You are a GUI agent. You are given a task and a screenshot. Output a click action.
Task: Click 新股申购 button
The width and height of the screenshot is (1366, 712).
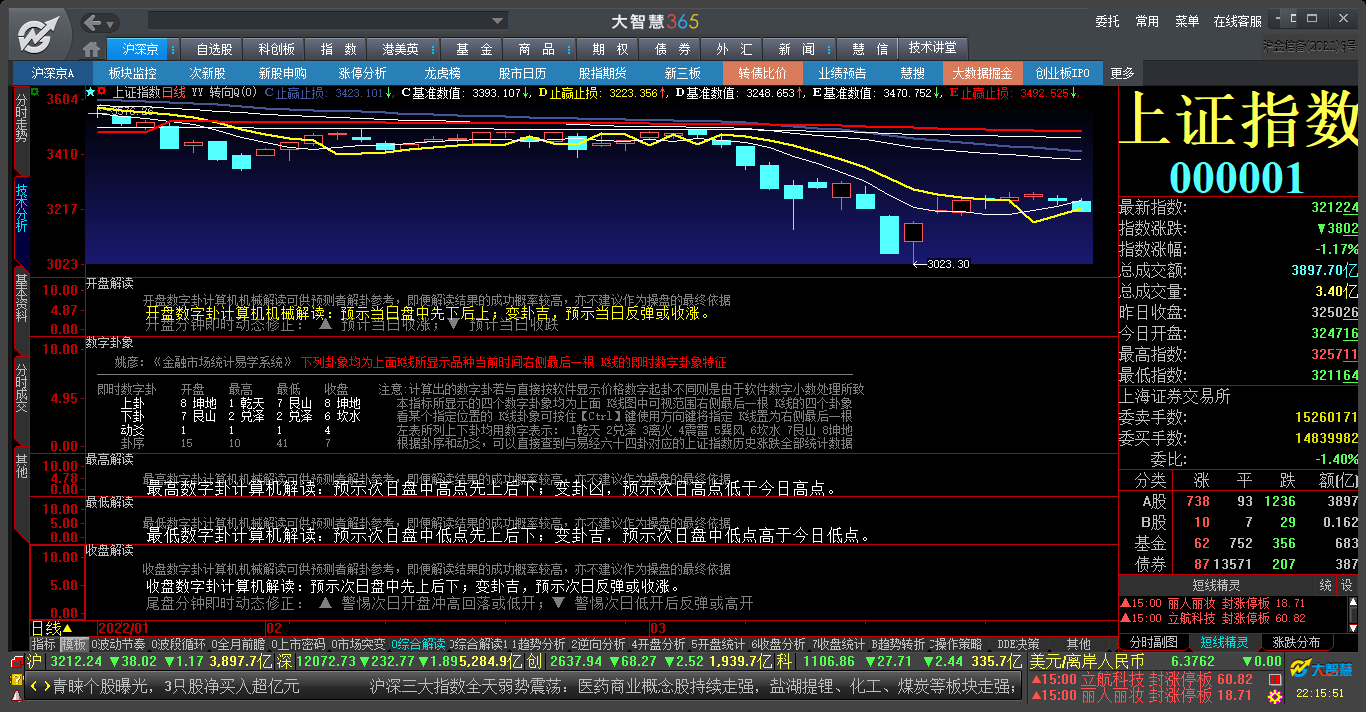click(282, 73)
